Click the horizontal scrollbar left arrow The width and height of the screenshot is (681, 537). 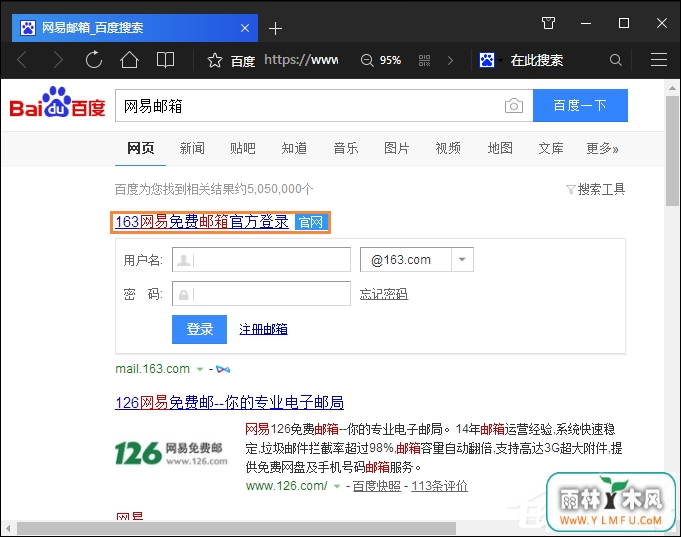8,528
